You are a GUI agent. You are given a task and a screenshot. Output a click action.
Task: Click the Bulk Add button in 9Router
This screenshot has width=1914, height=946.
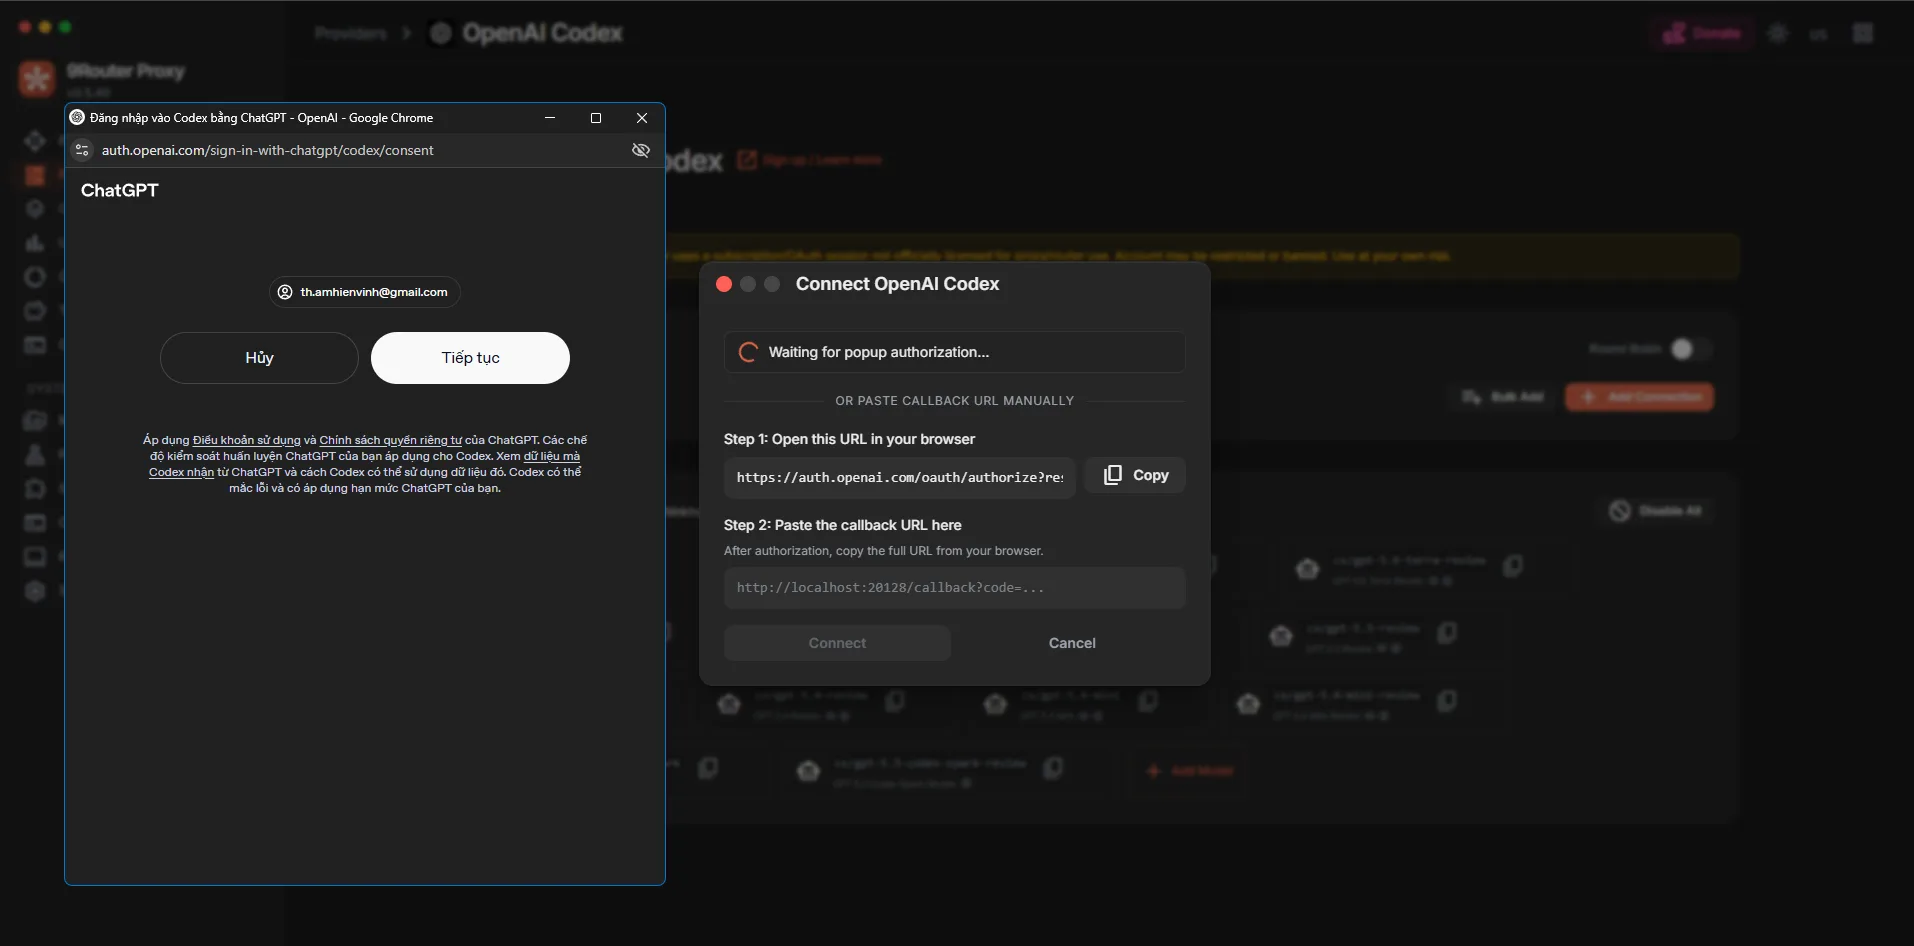(1503, 397)
